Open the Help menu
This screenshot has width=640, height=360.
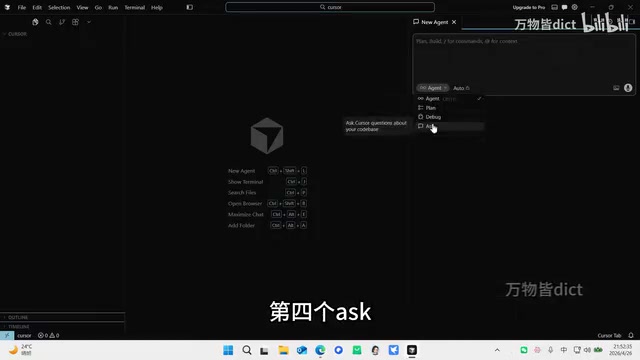(157, 7)
